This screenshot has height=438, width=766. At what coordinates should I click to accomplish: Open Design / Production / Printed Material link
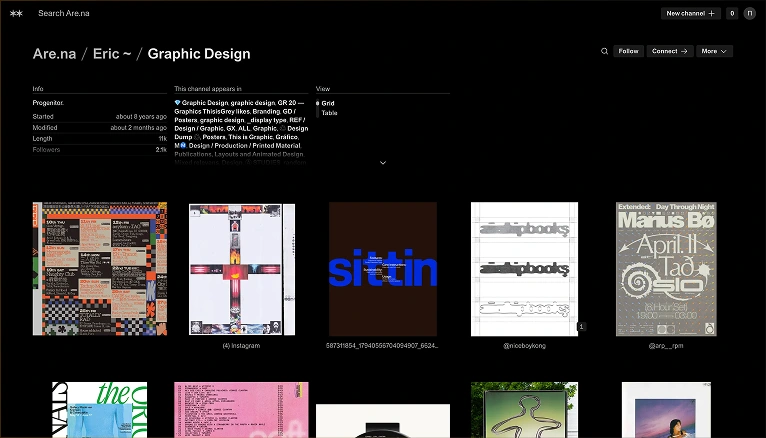pyautogui.click(x=245, y=146)
